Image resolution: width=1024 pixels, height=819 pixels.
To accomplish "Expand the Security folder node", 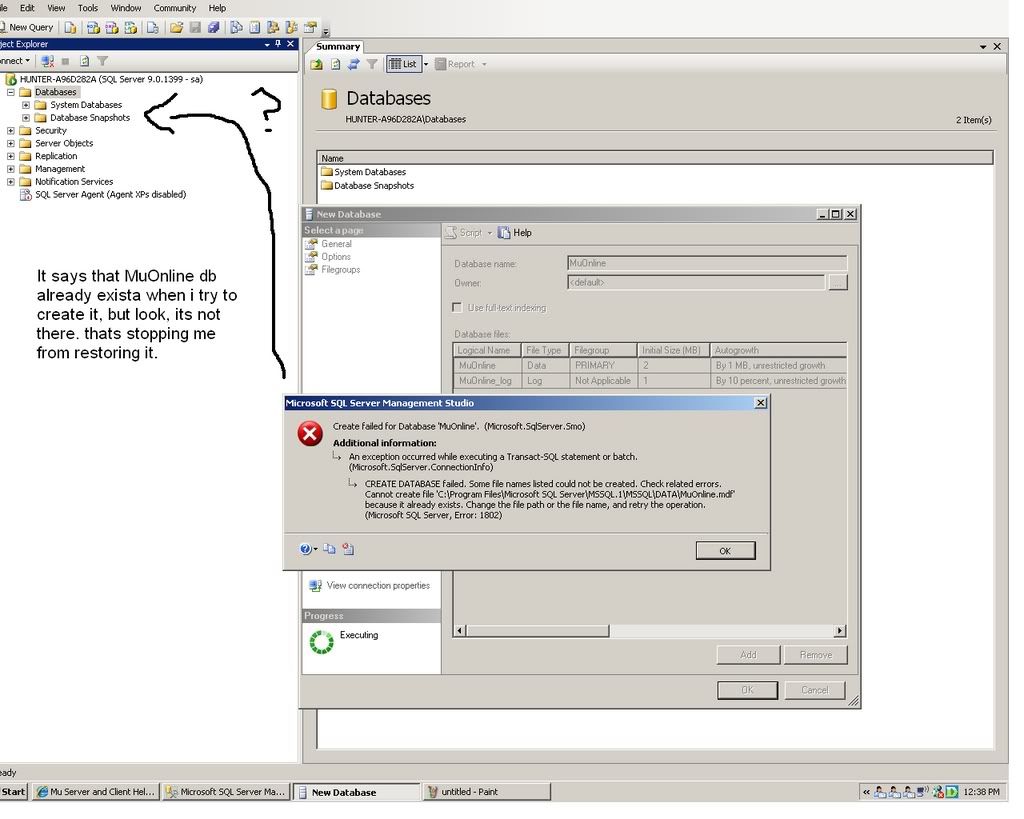I will pos(11,131).
